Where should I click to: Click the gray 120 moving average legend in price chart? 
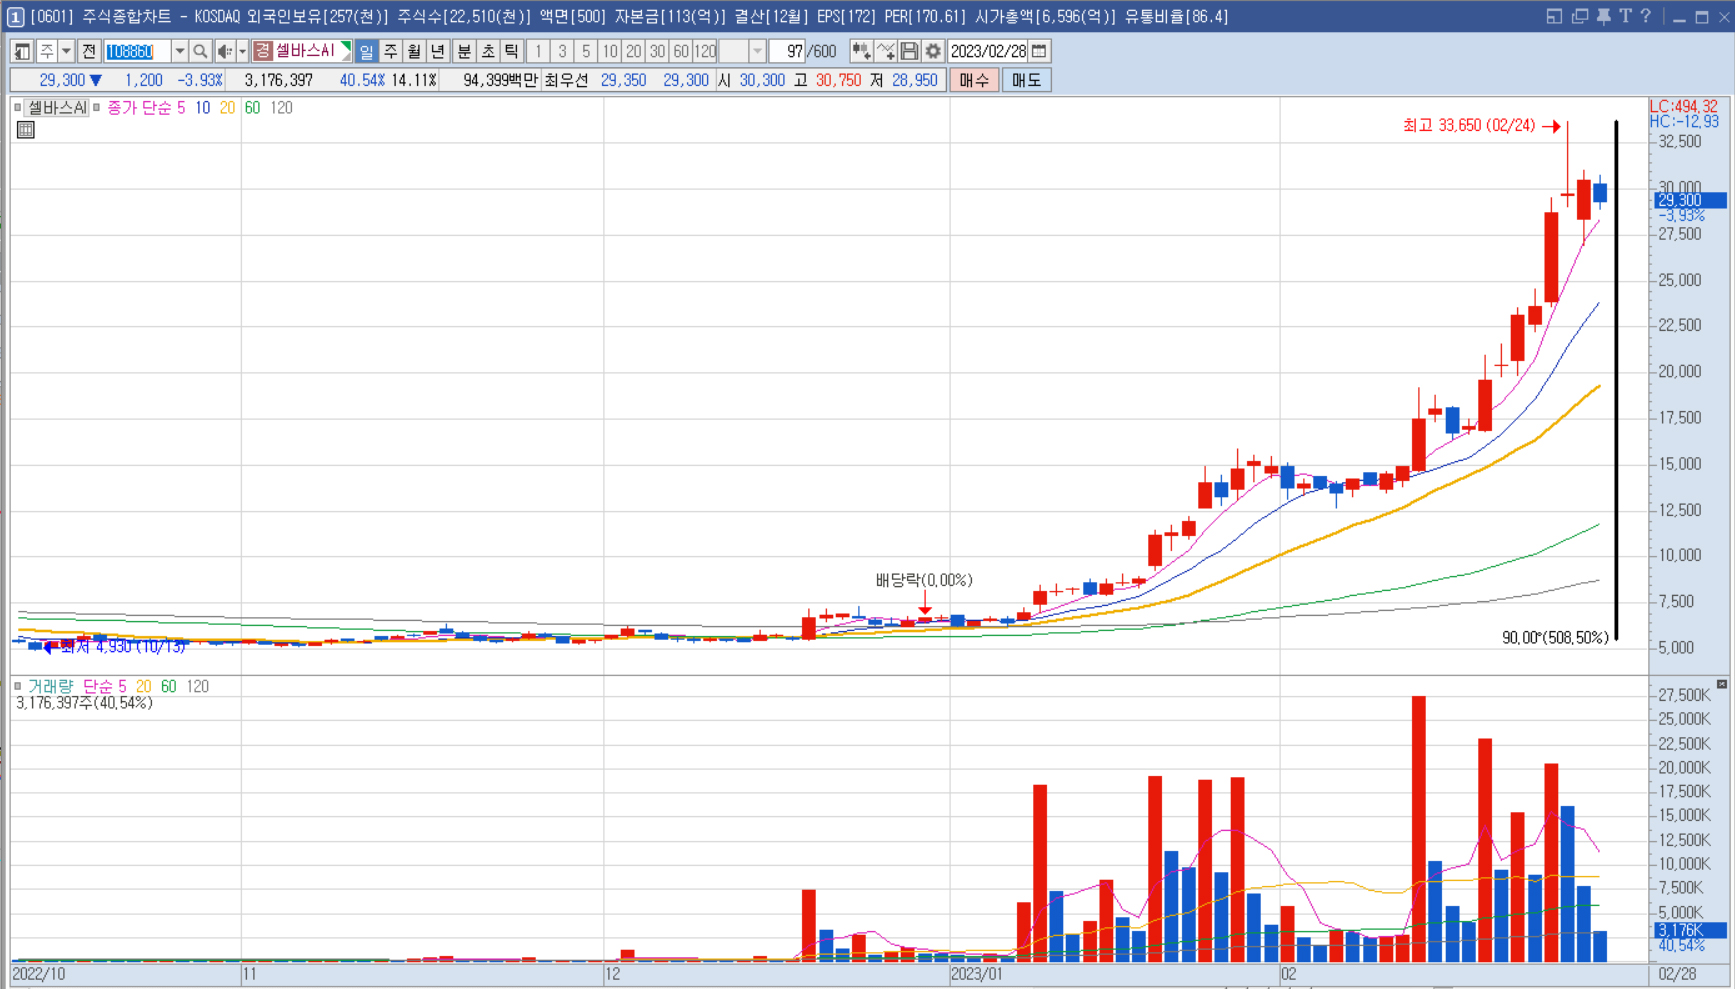[x=282, y=108]
